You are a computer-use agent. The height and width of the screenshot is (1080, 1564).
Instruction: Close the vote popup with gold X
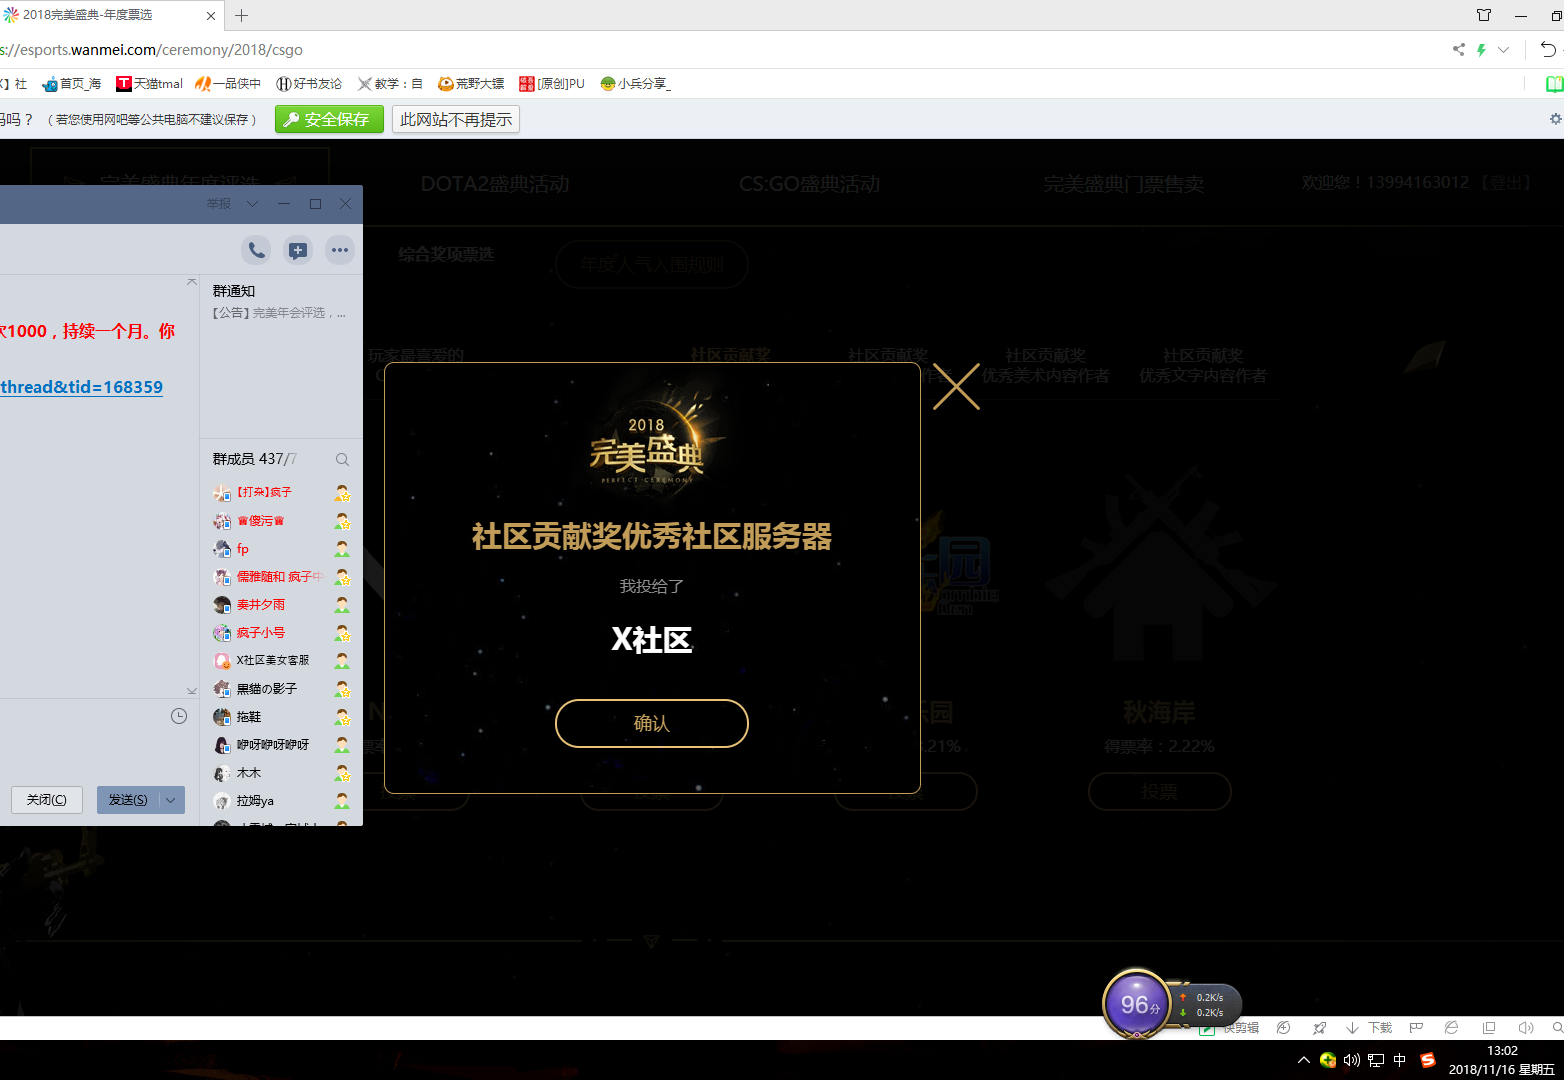pyautogui.click(x=956, y=387)
